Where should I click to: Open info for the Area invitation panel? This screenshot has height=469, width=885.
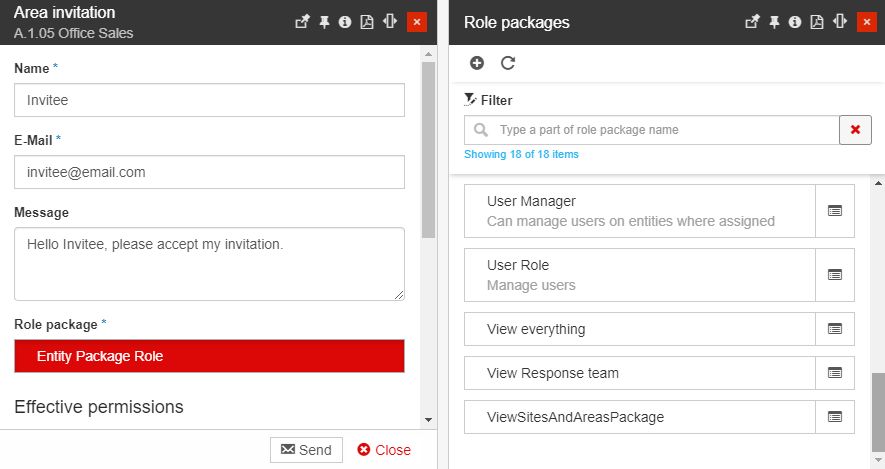345,22
